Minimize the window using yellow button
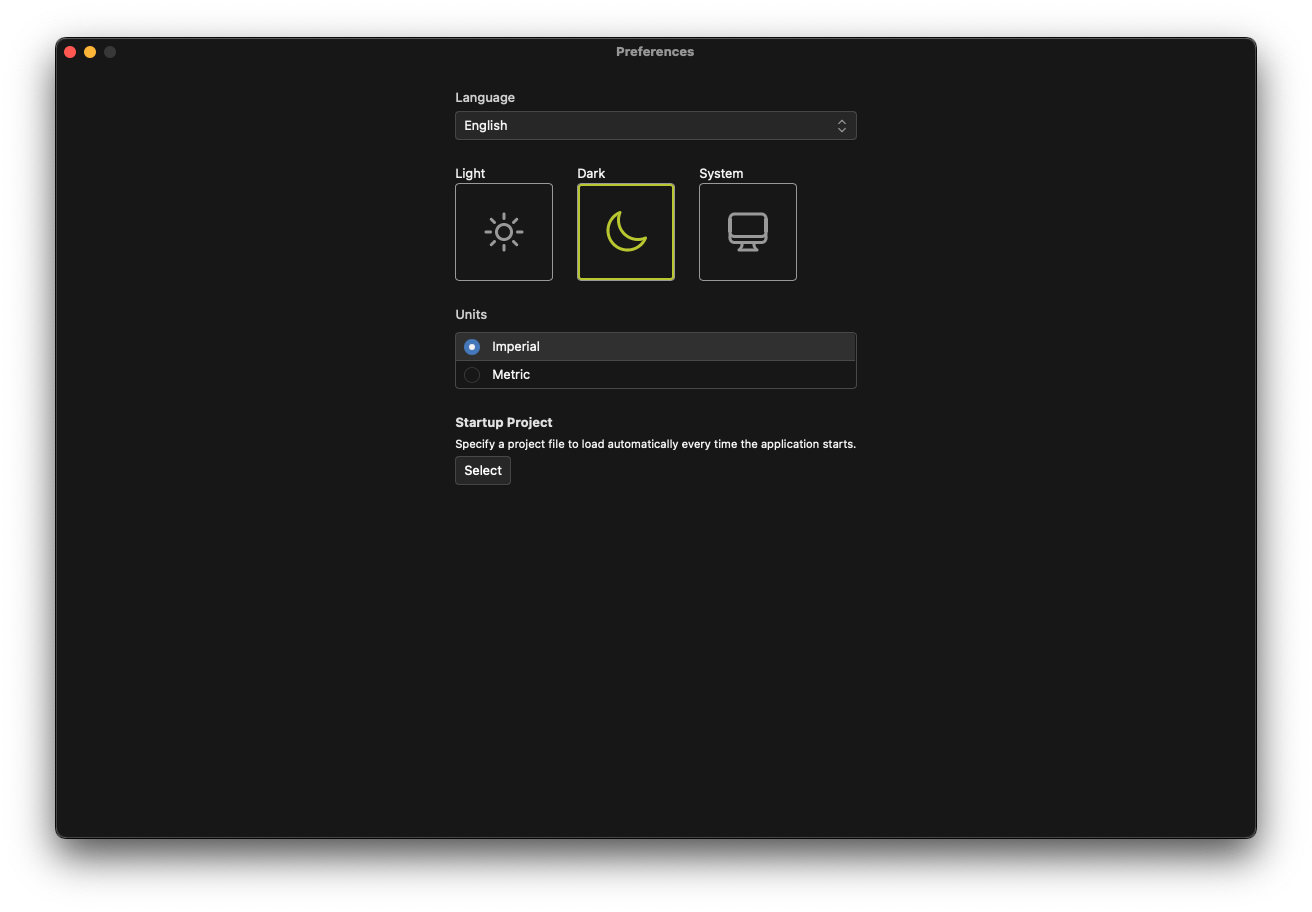The width and height of the screenshot is (1312, 912). point(90,52)
